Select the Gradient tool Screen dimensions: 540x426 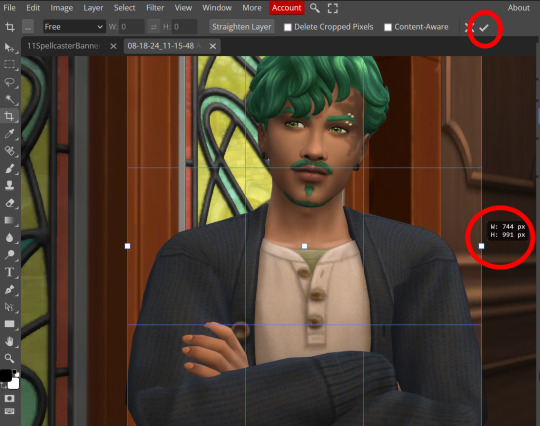pyautogui.click(x=9, y=220)
